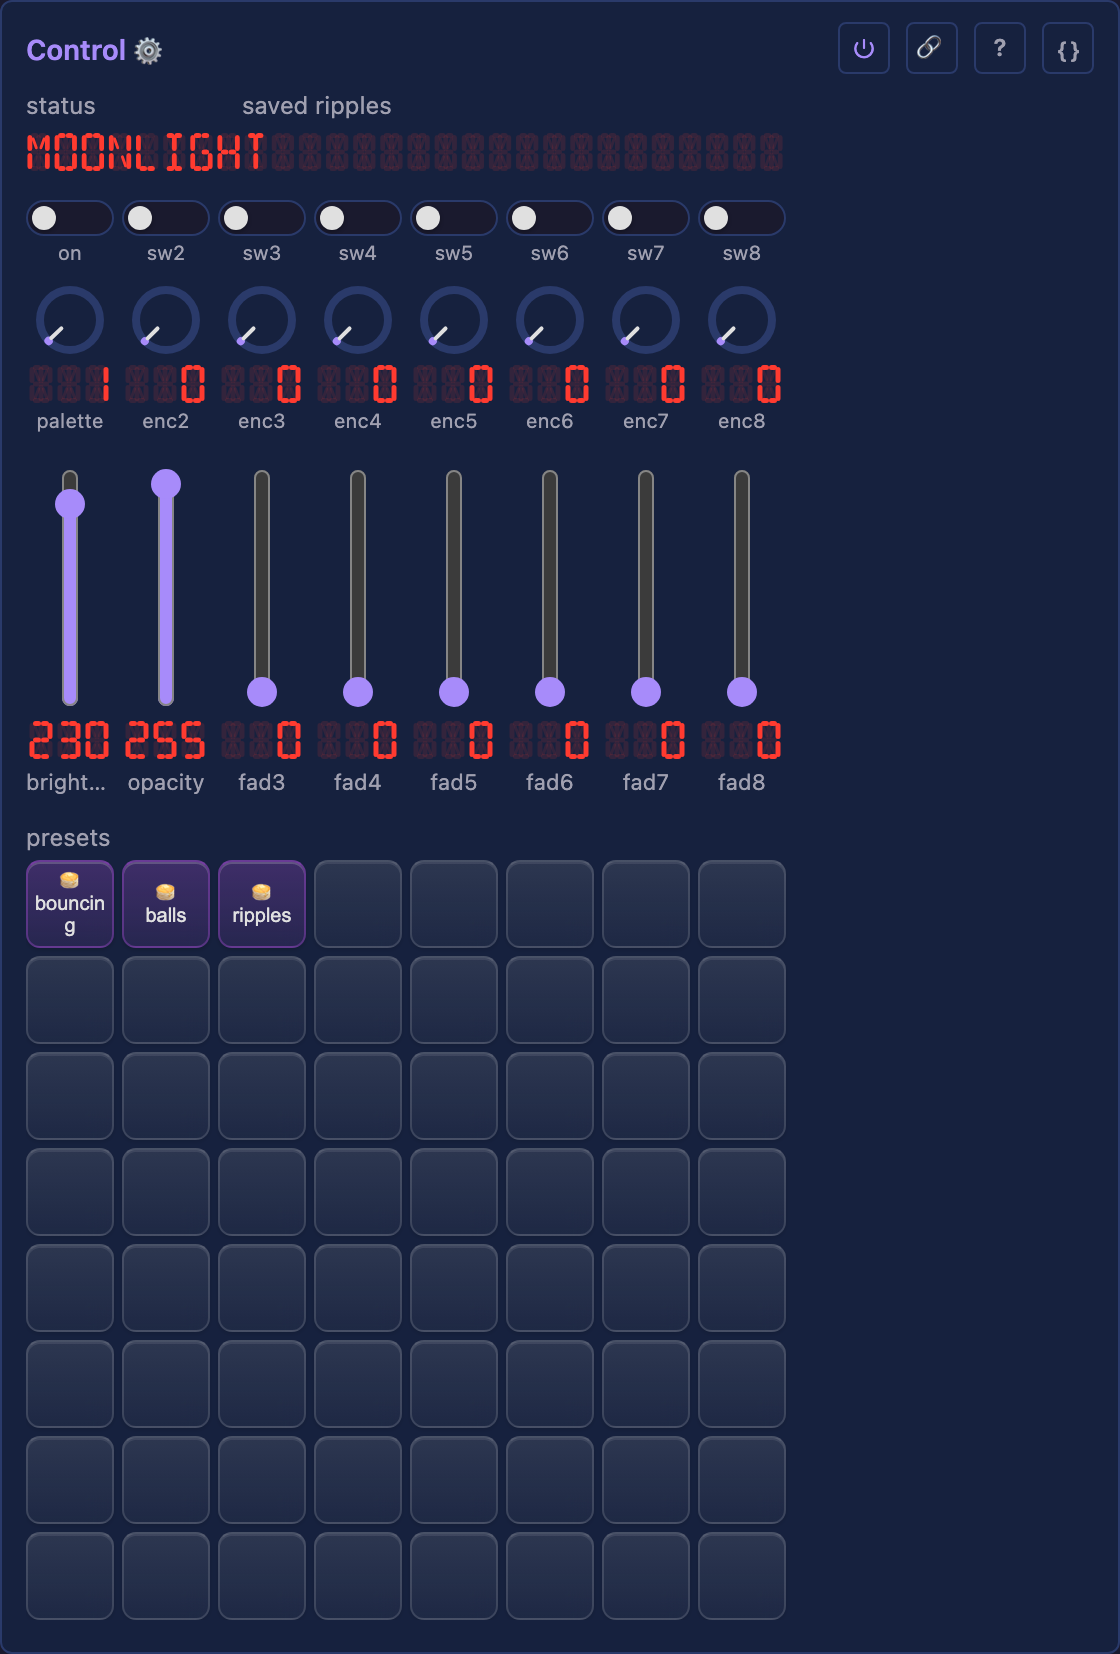Image resolution: width=1120 pixels, height=1654 pixels.
Task: Click the fad7 fader handle
Action: 646,692
